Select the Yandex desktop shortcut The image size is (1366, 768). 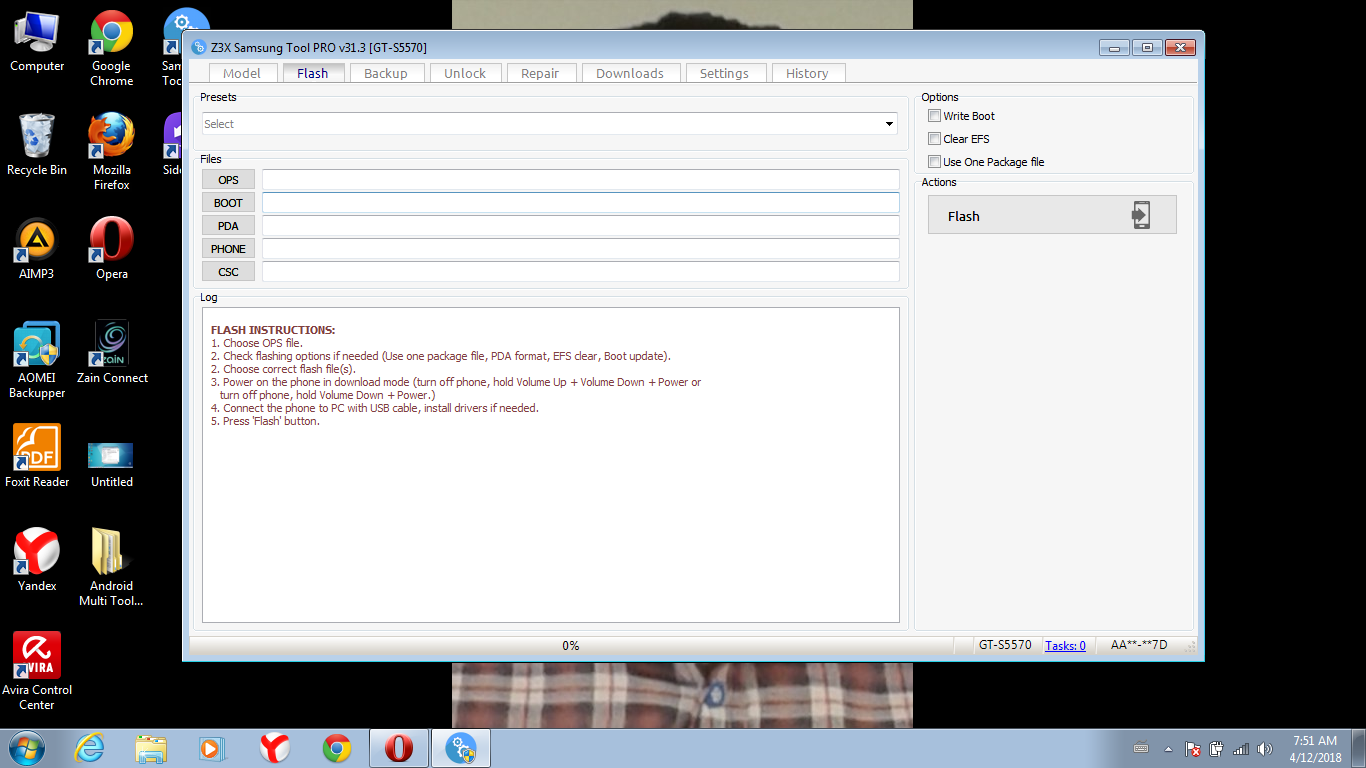[37, 561]
